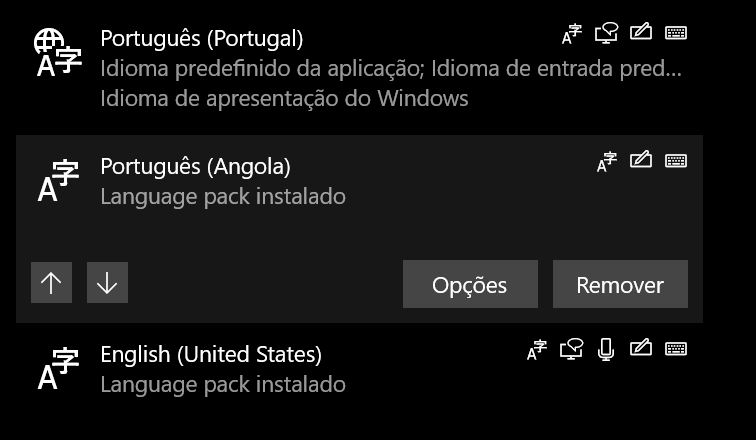
Task: Click the microphone speech recognition icon for English
Action: [x=605, y=350]
